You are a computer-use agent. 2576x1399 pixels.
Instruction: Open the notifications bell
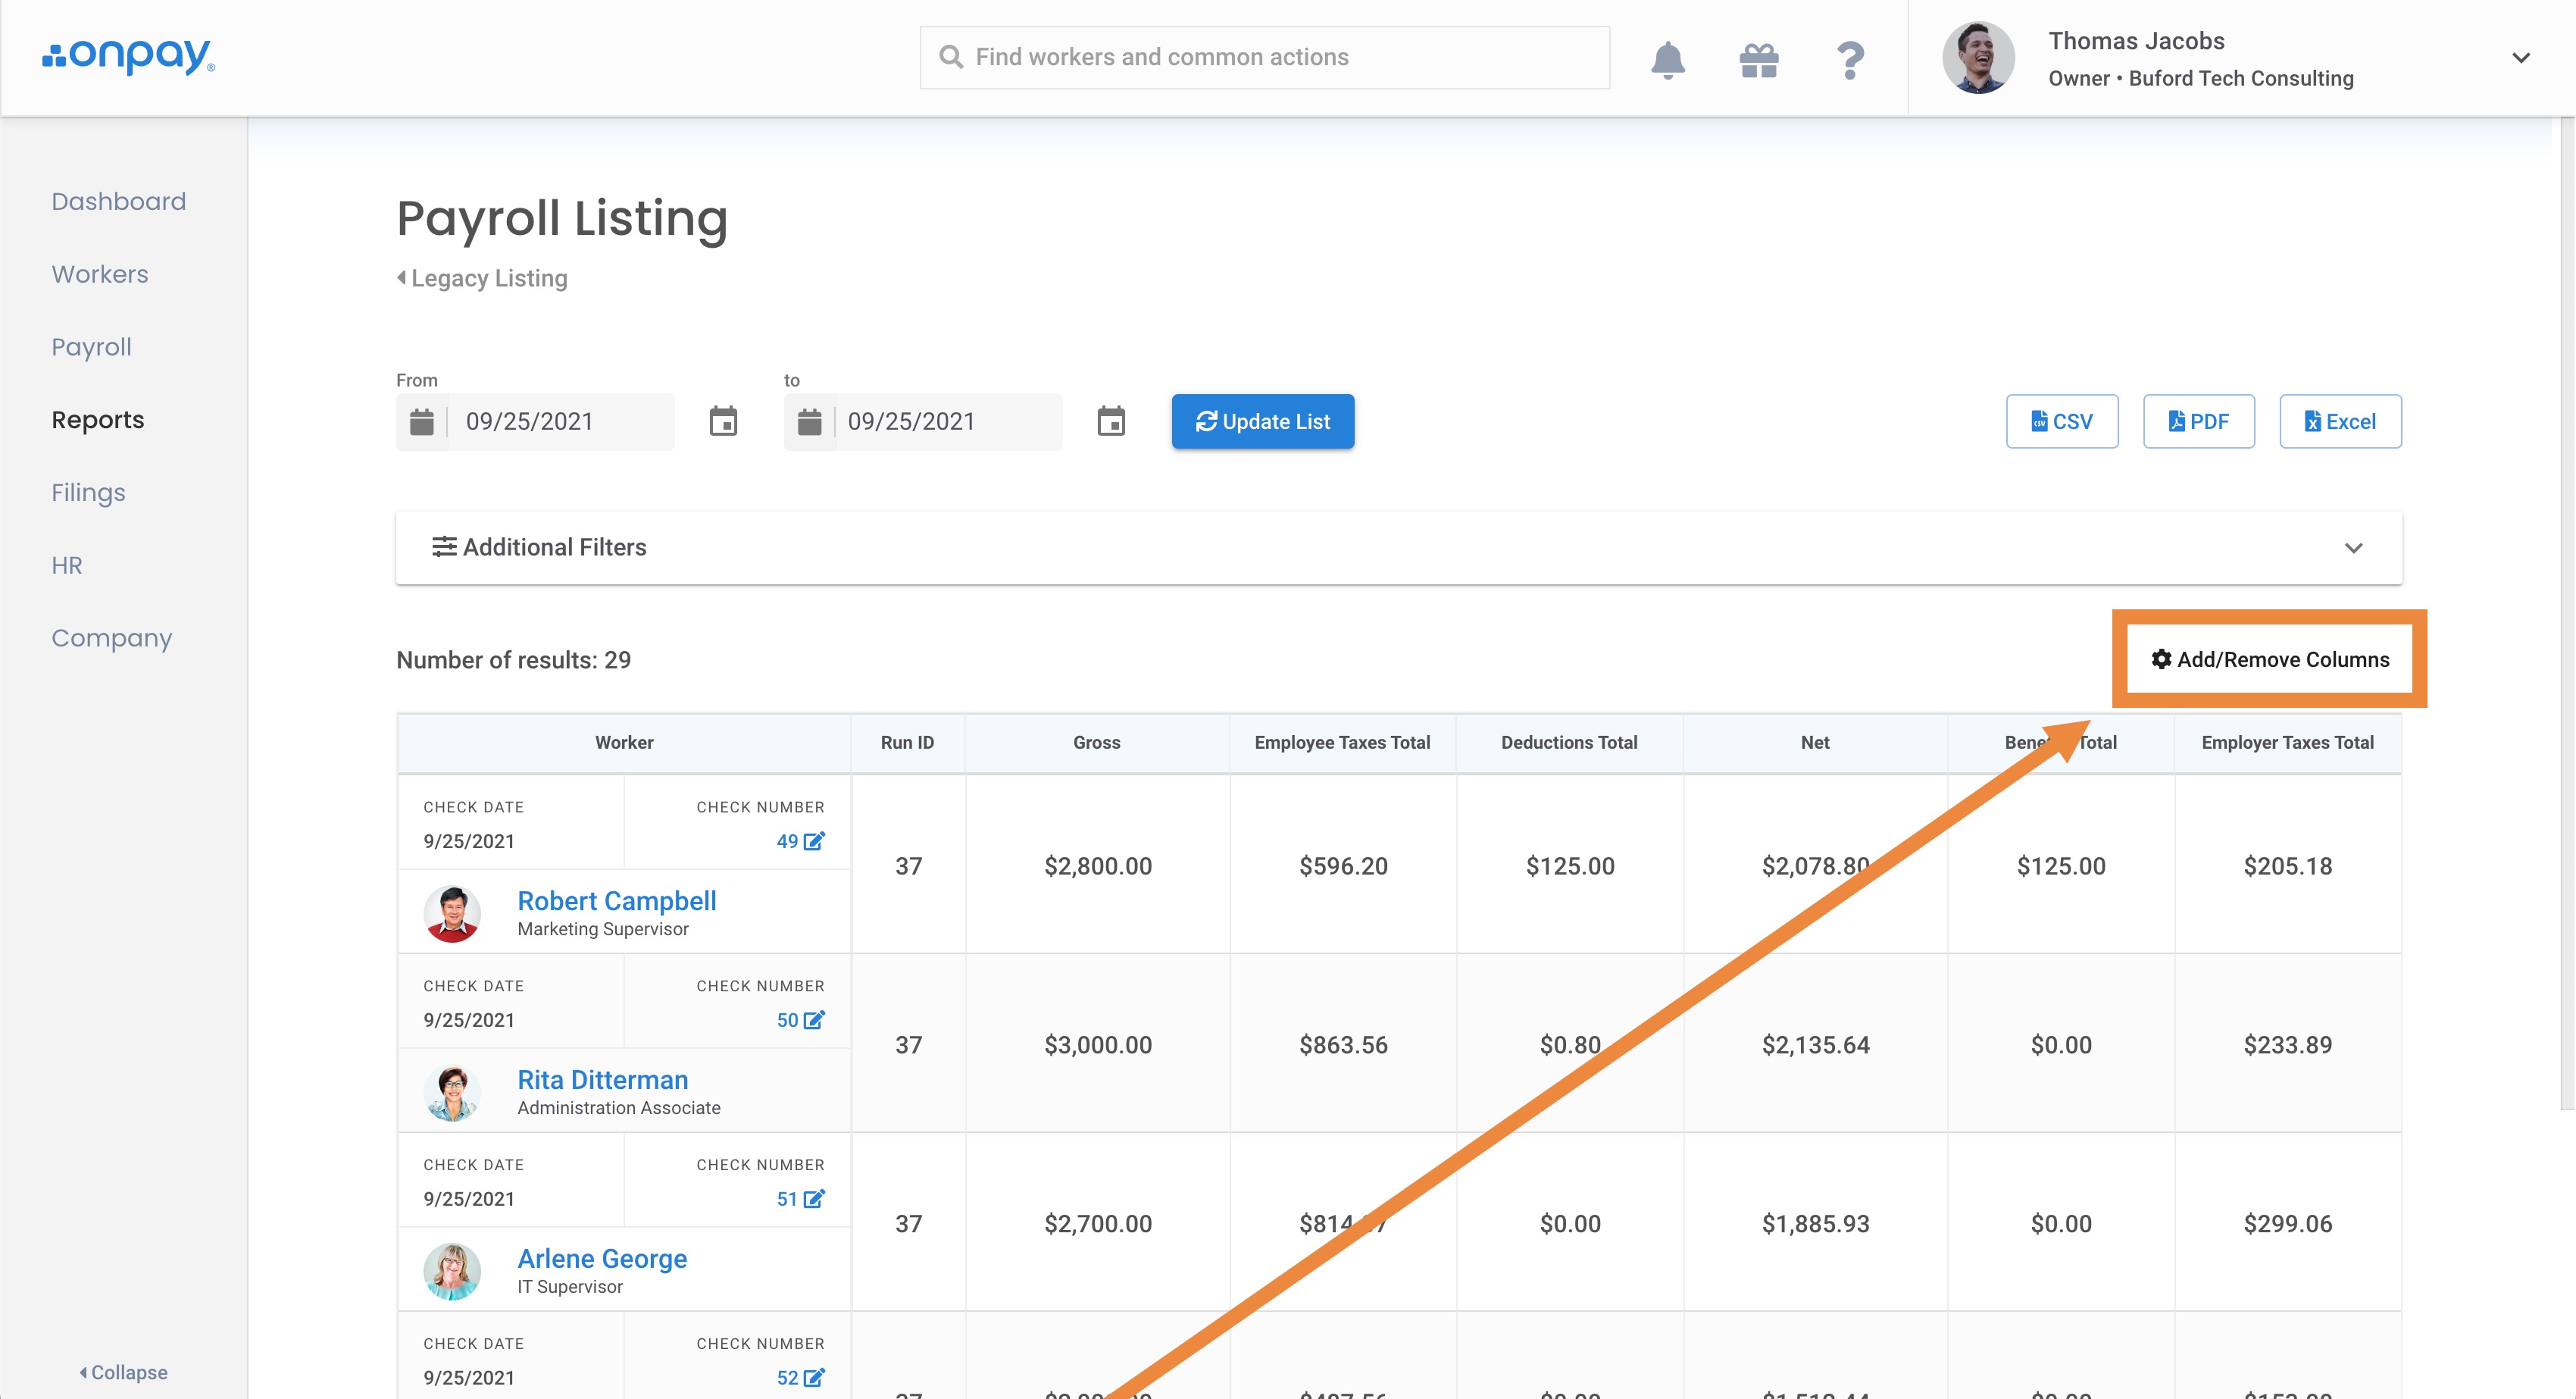tap(1667, 59)
